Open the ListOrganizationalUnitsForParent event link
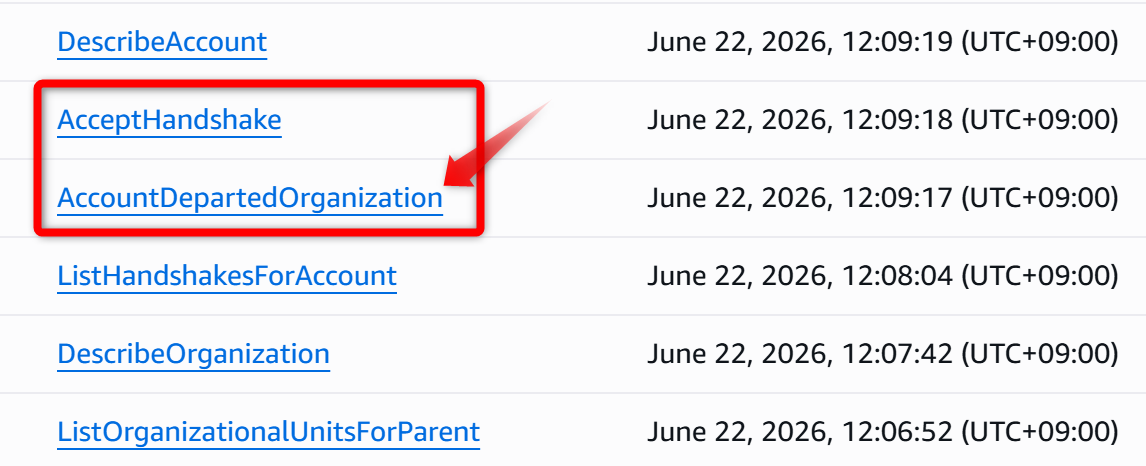This screenshot has height=466, width=1146. click(268, 432)
